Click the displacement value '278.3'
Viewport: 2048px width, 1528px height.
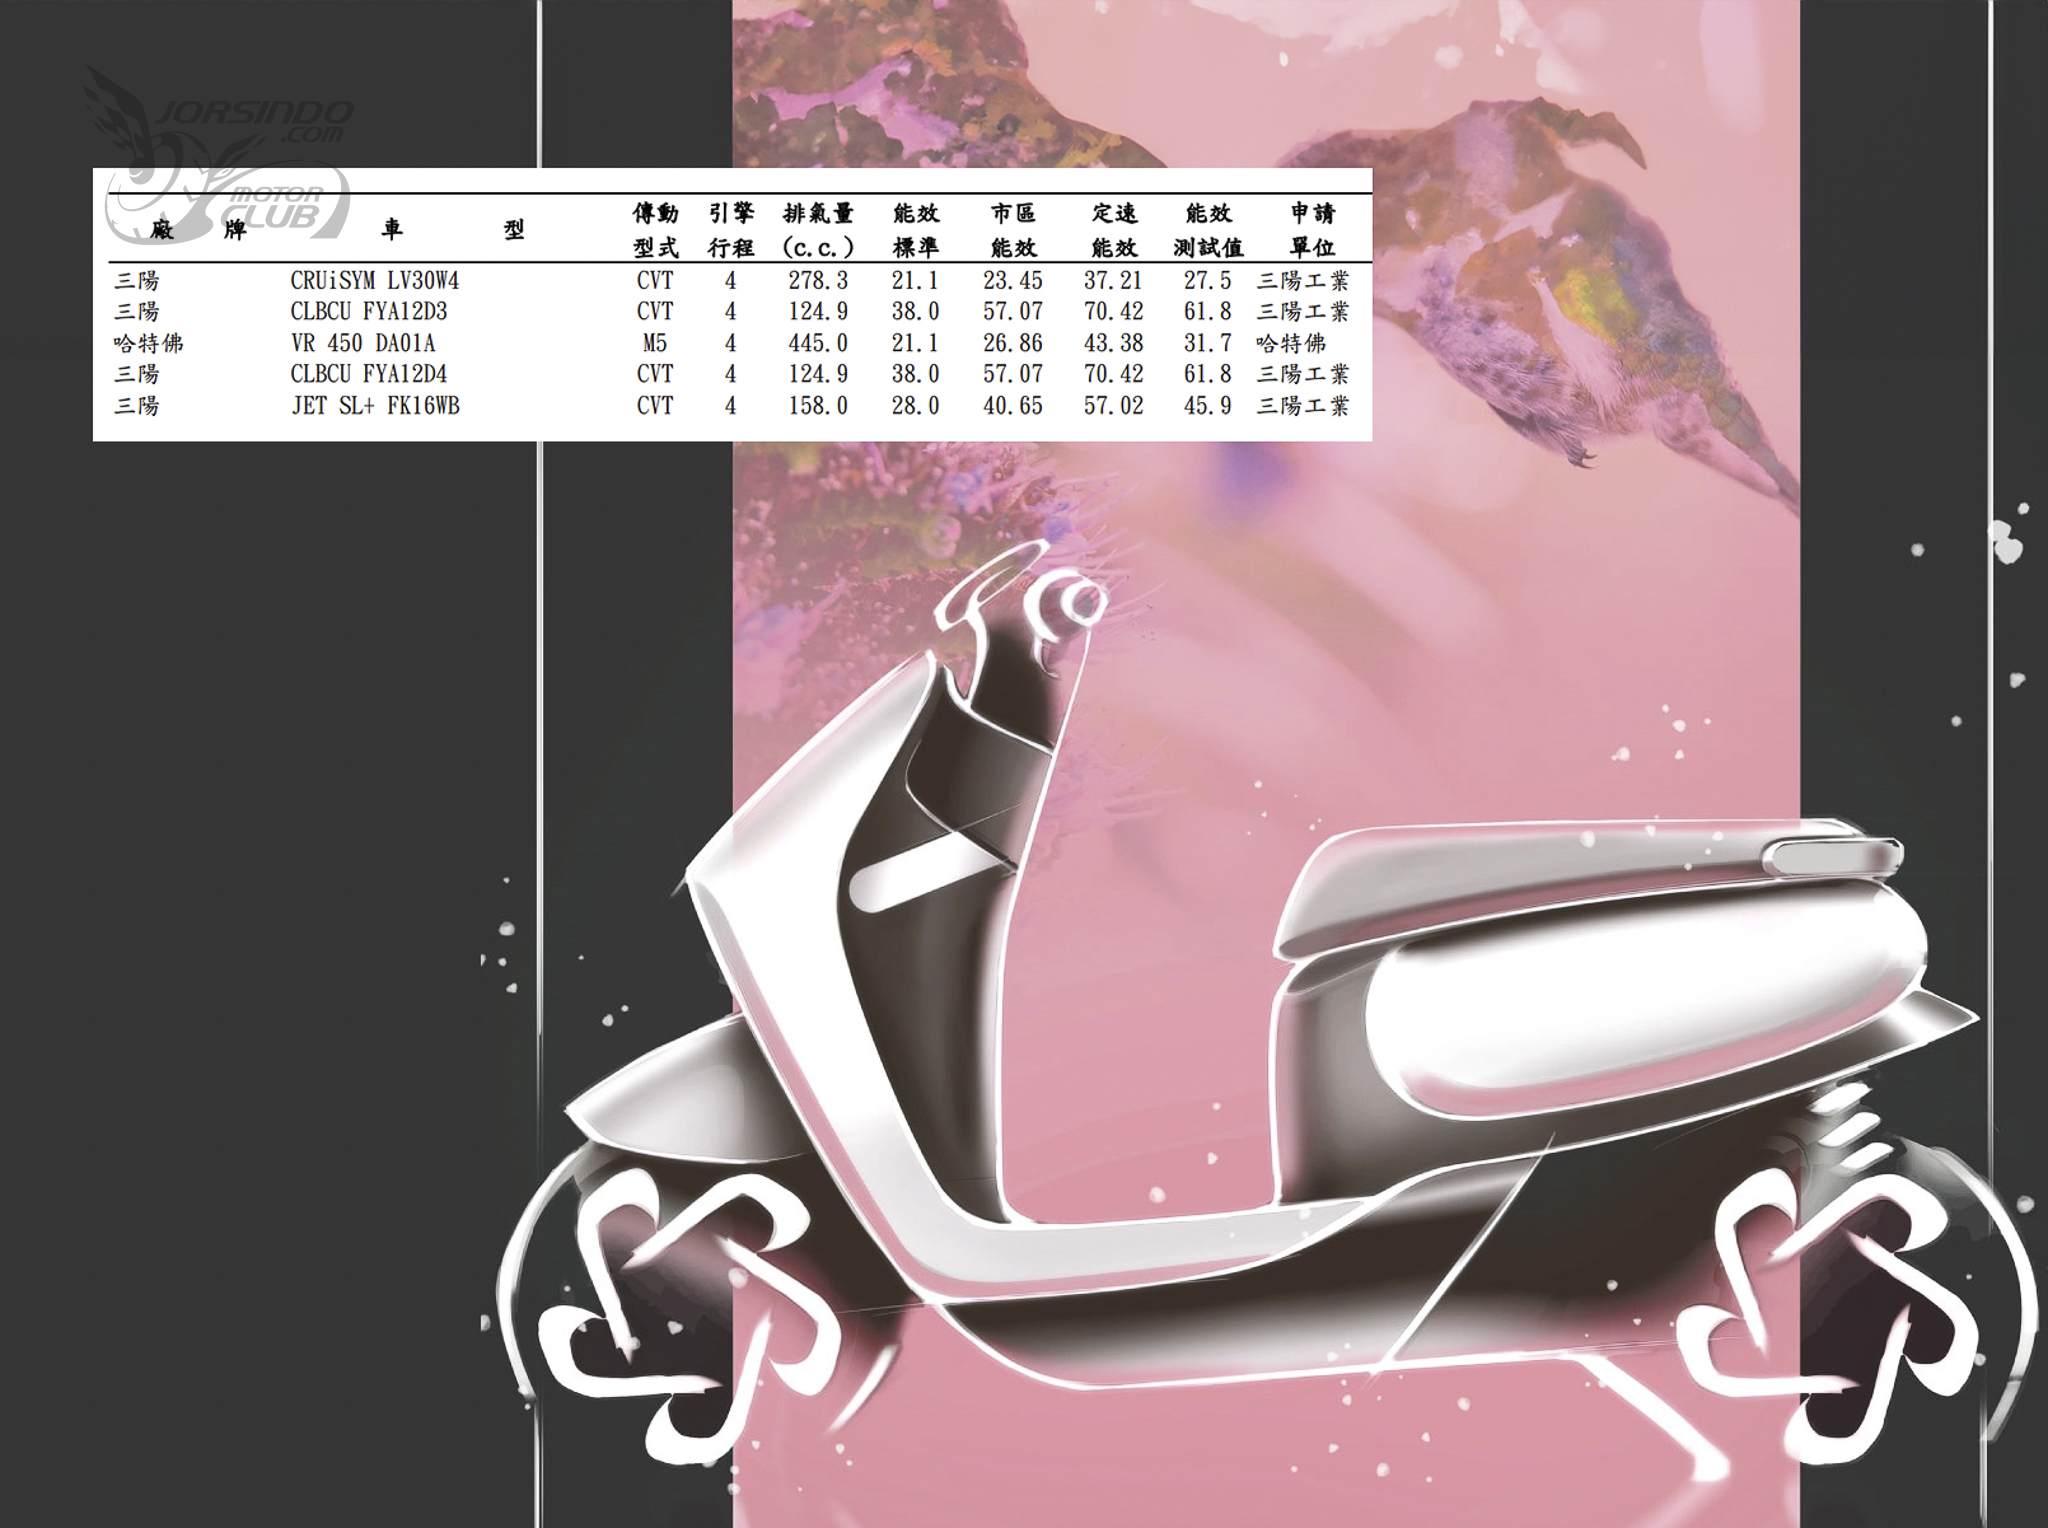818,281
